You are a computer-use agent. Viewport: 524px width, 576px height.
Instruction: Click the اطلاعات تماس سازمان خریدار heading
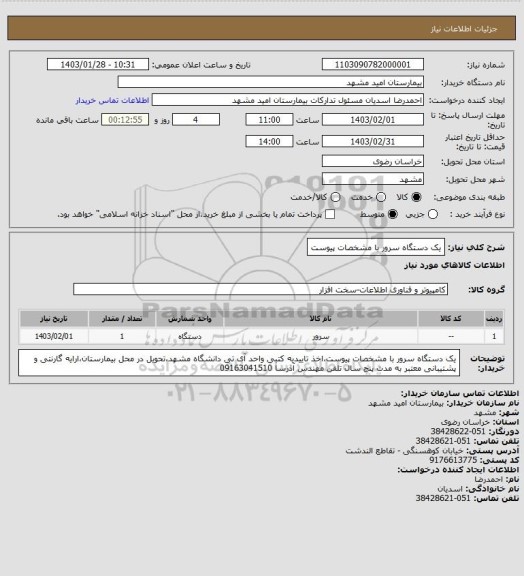(460, 393)
